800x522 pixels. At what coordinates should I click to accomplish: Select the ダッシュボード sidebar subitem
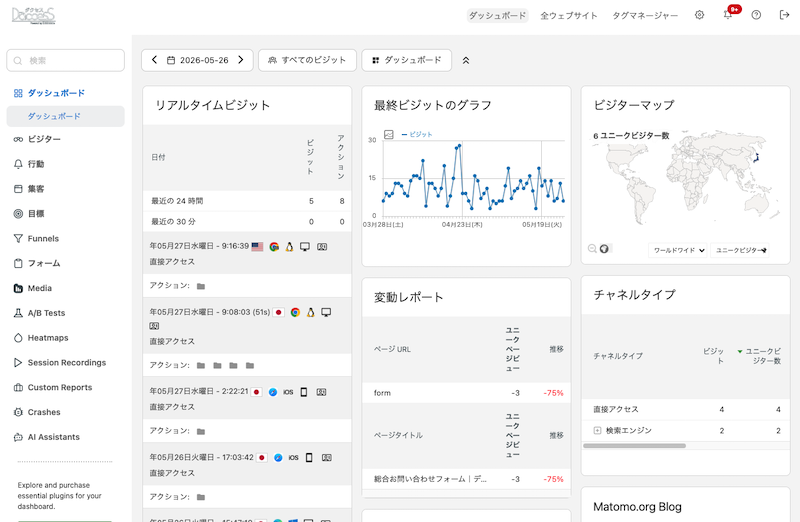65,116
